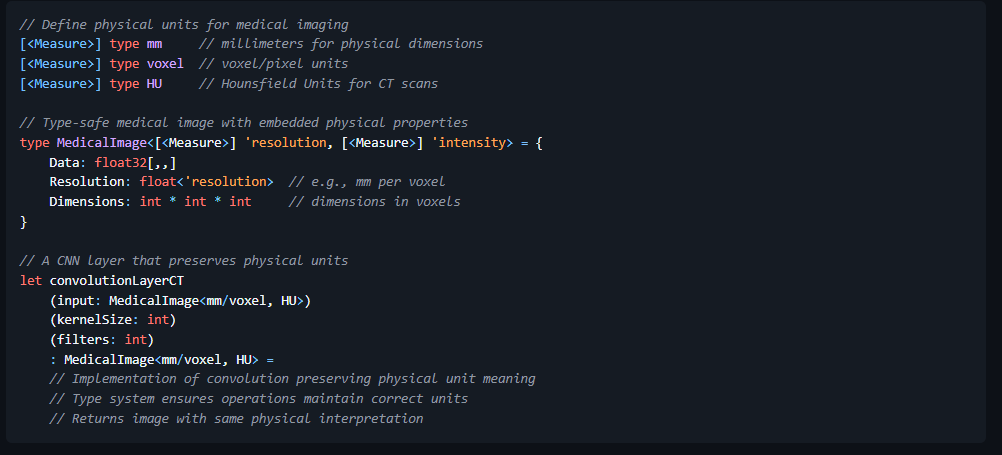
Task: Click the 'resolution generic parameter
Action: pos(285,143)
